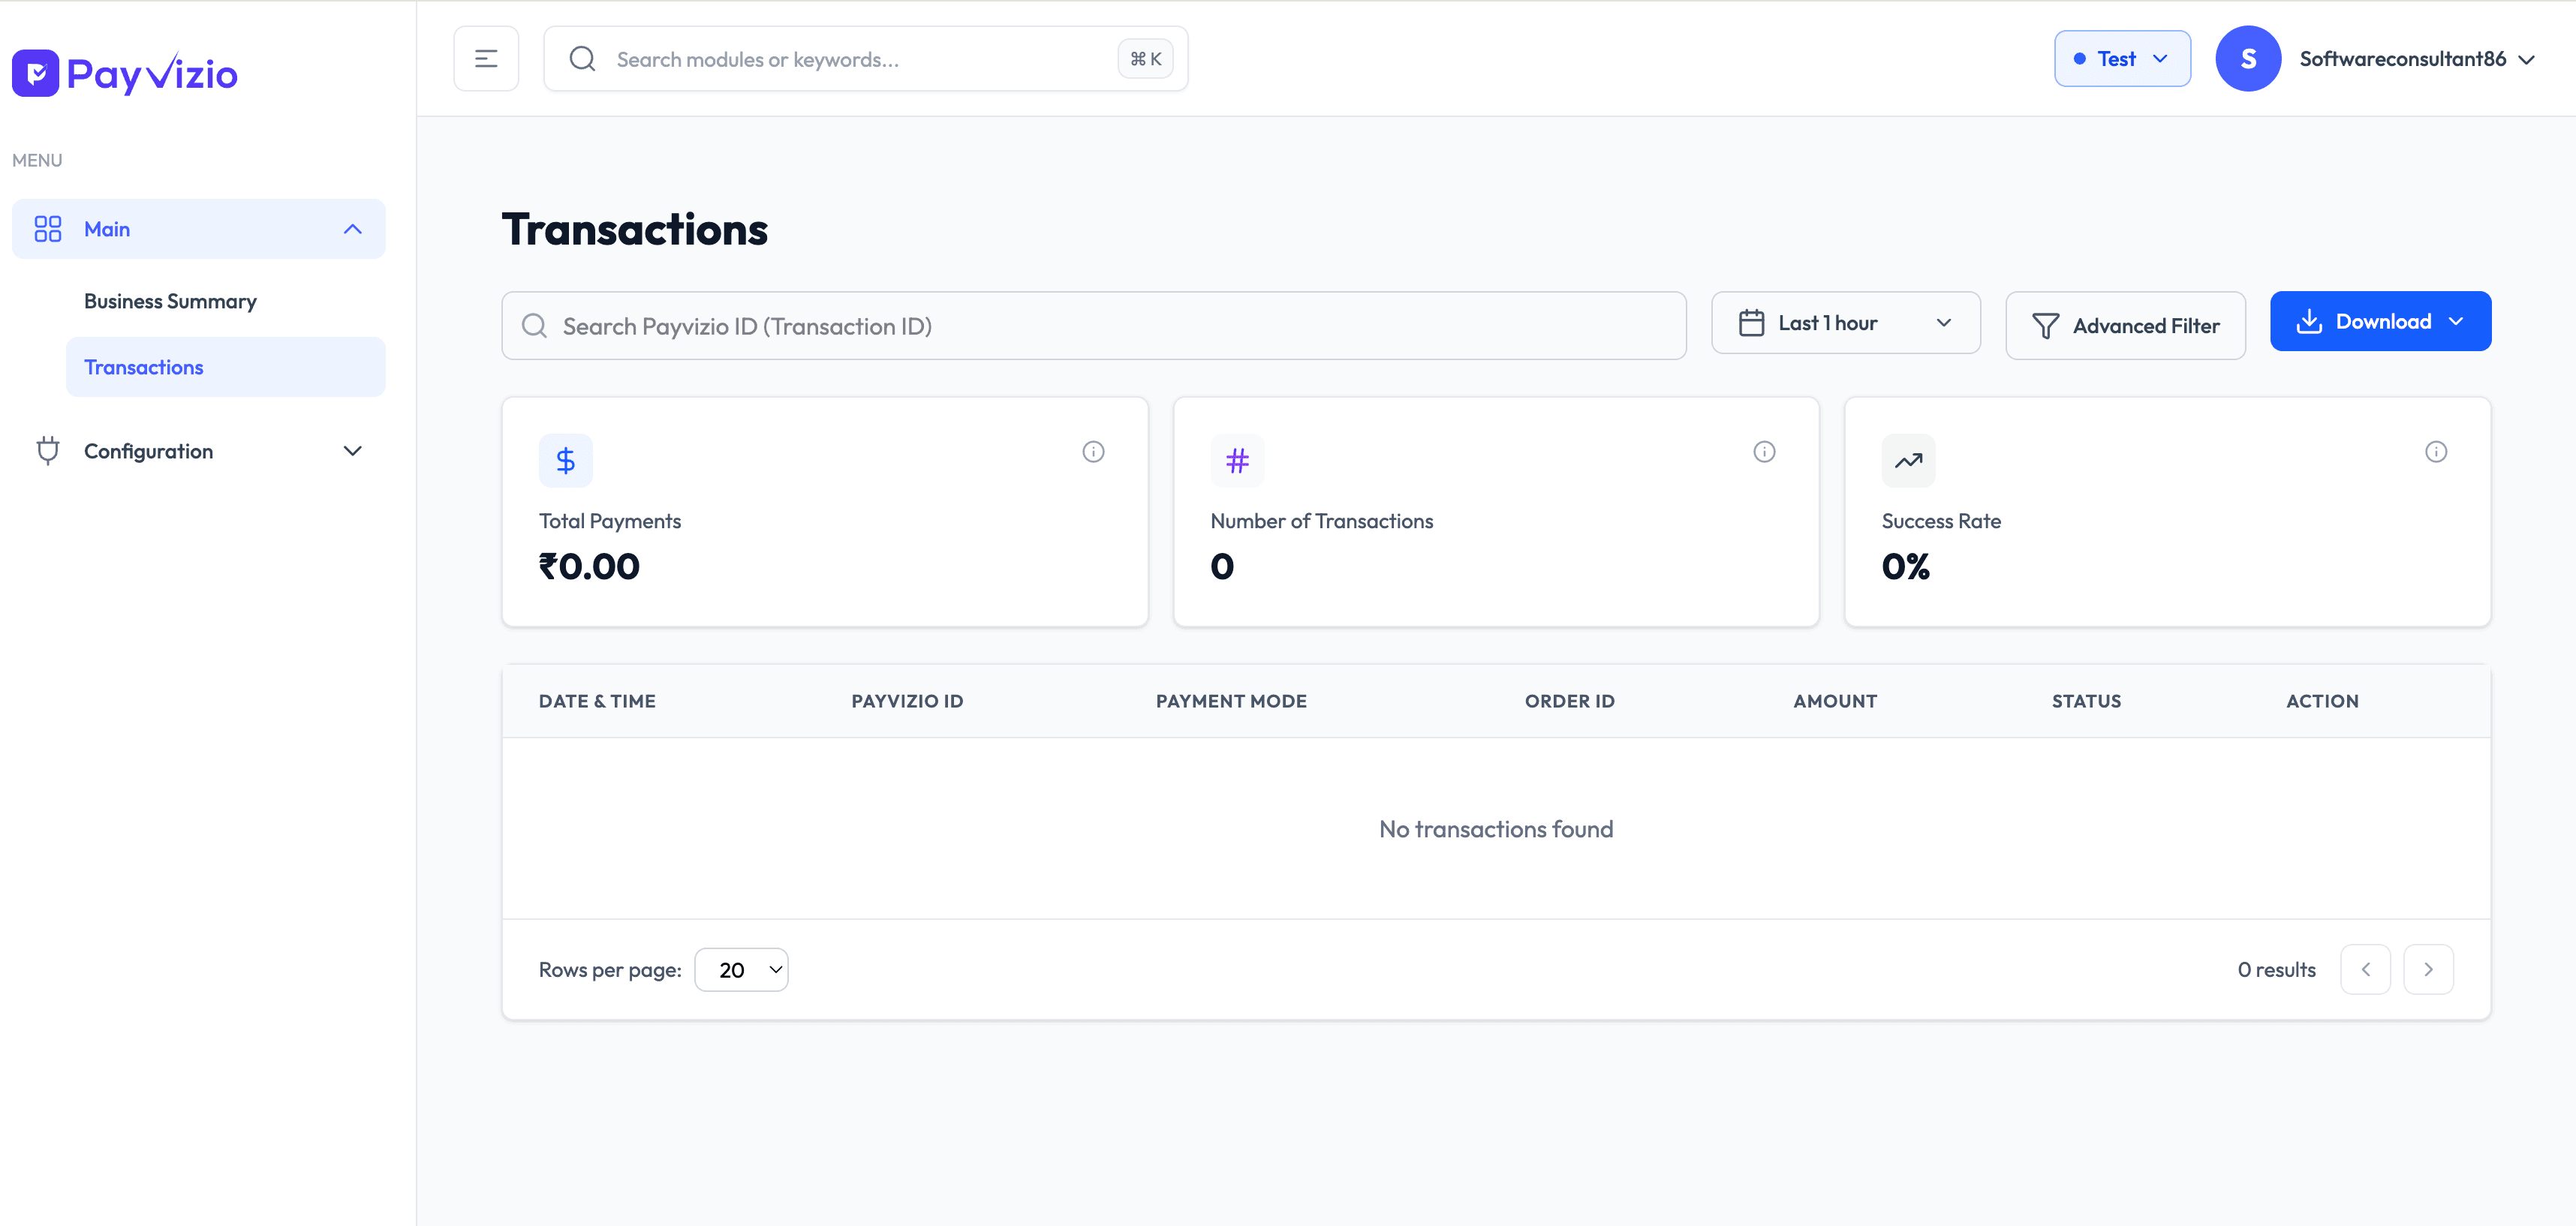2576x1226 pixels.
Task: Click the dollar icon on Total Payments card
Action: (x=565, y=460)
